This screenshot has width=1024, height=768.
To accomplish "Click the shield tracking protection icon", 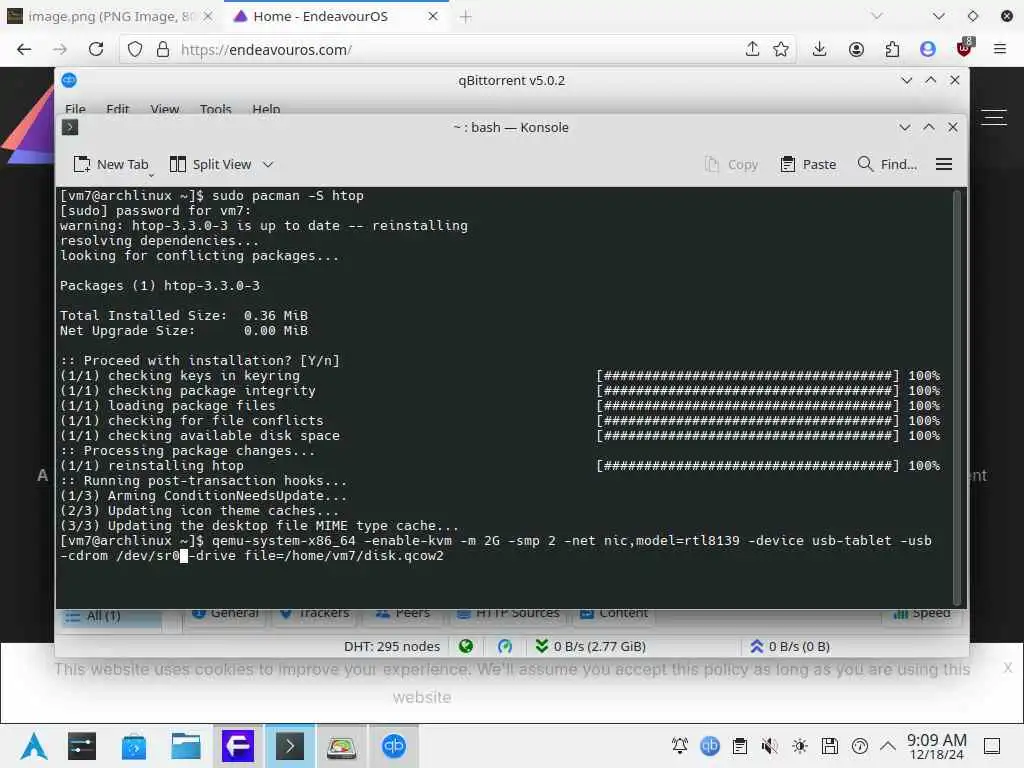I will click(135, 50).
